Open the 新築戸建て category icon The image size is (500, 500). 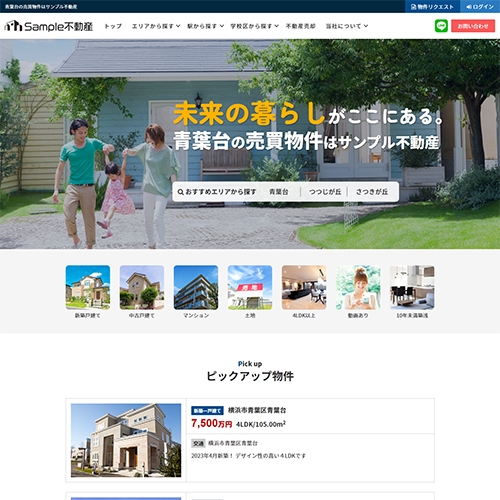point(88,287)
